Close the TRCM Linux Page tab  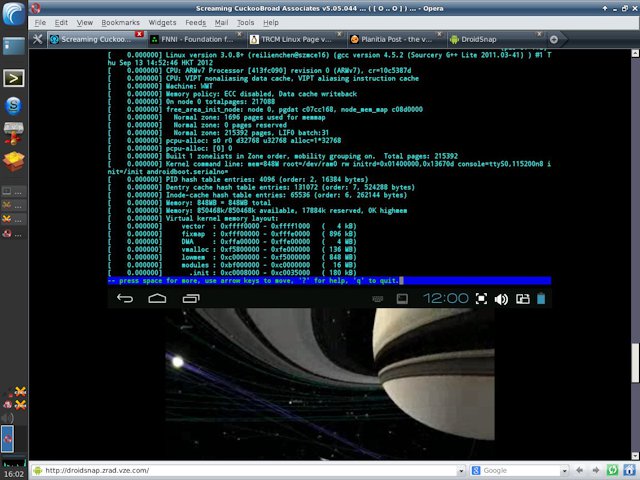[339, 34]
